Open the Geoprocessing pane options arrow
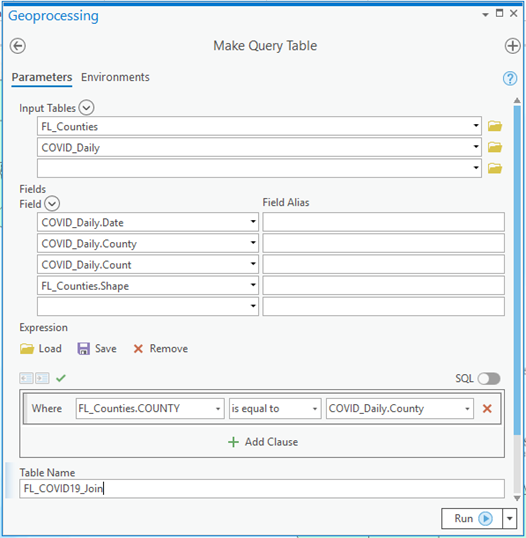Viewport: 526px width, 538px height. (485, 15)
